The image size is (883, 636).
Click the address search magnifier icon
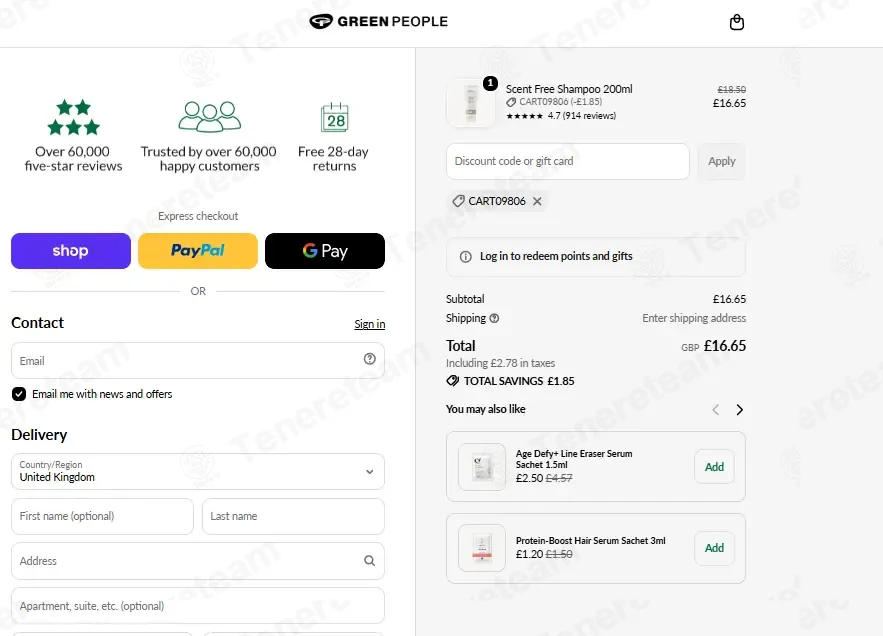369,561
